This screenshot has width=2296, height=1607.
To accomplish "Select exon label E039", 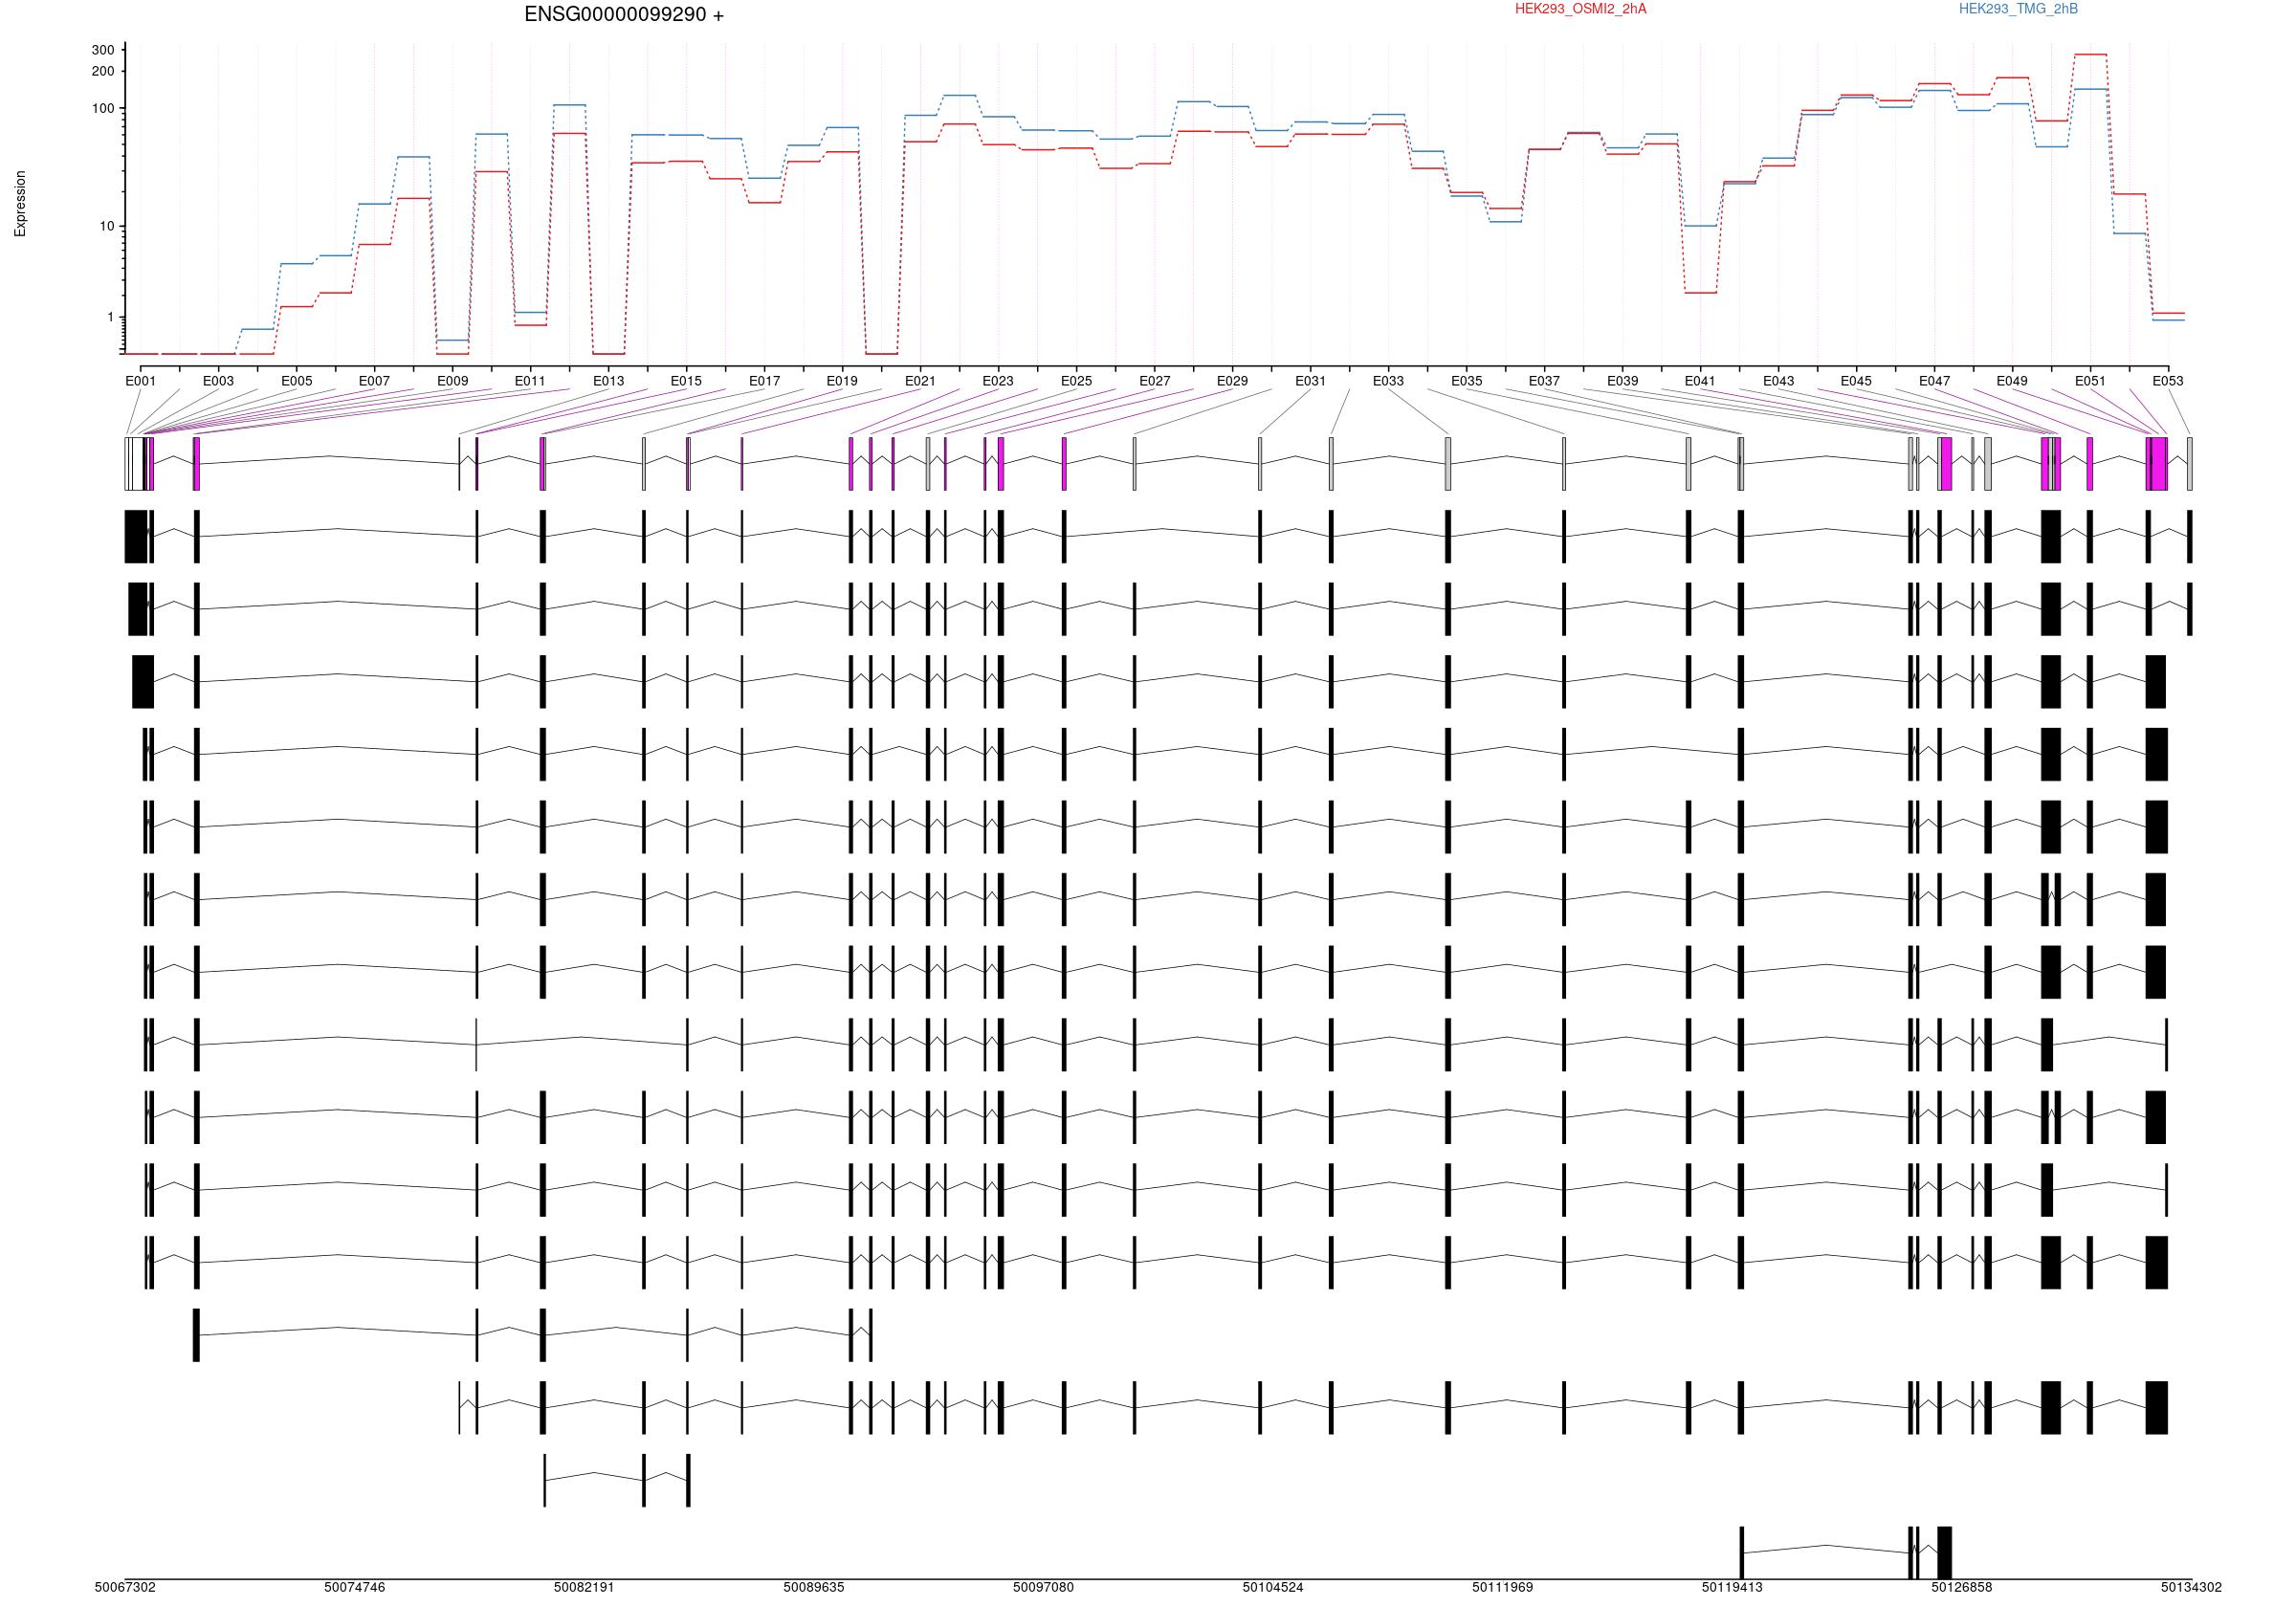I will click(1623, 381).
